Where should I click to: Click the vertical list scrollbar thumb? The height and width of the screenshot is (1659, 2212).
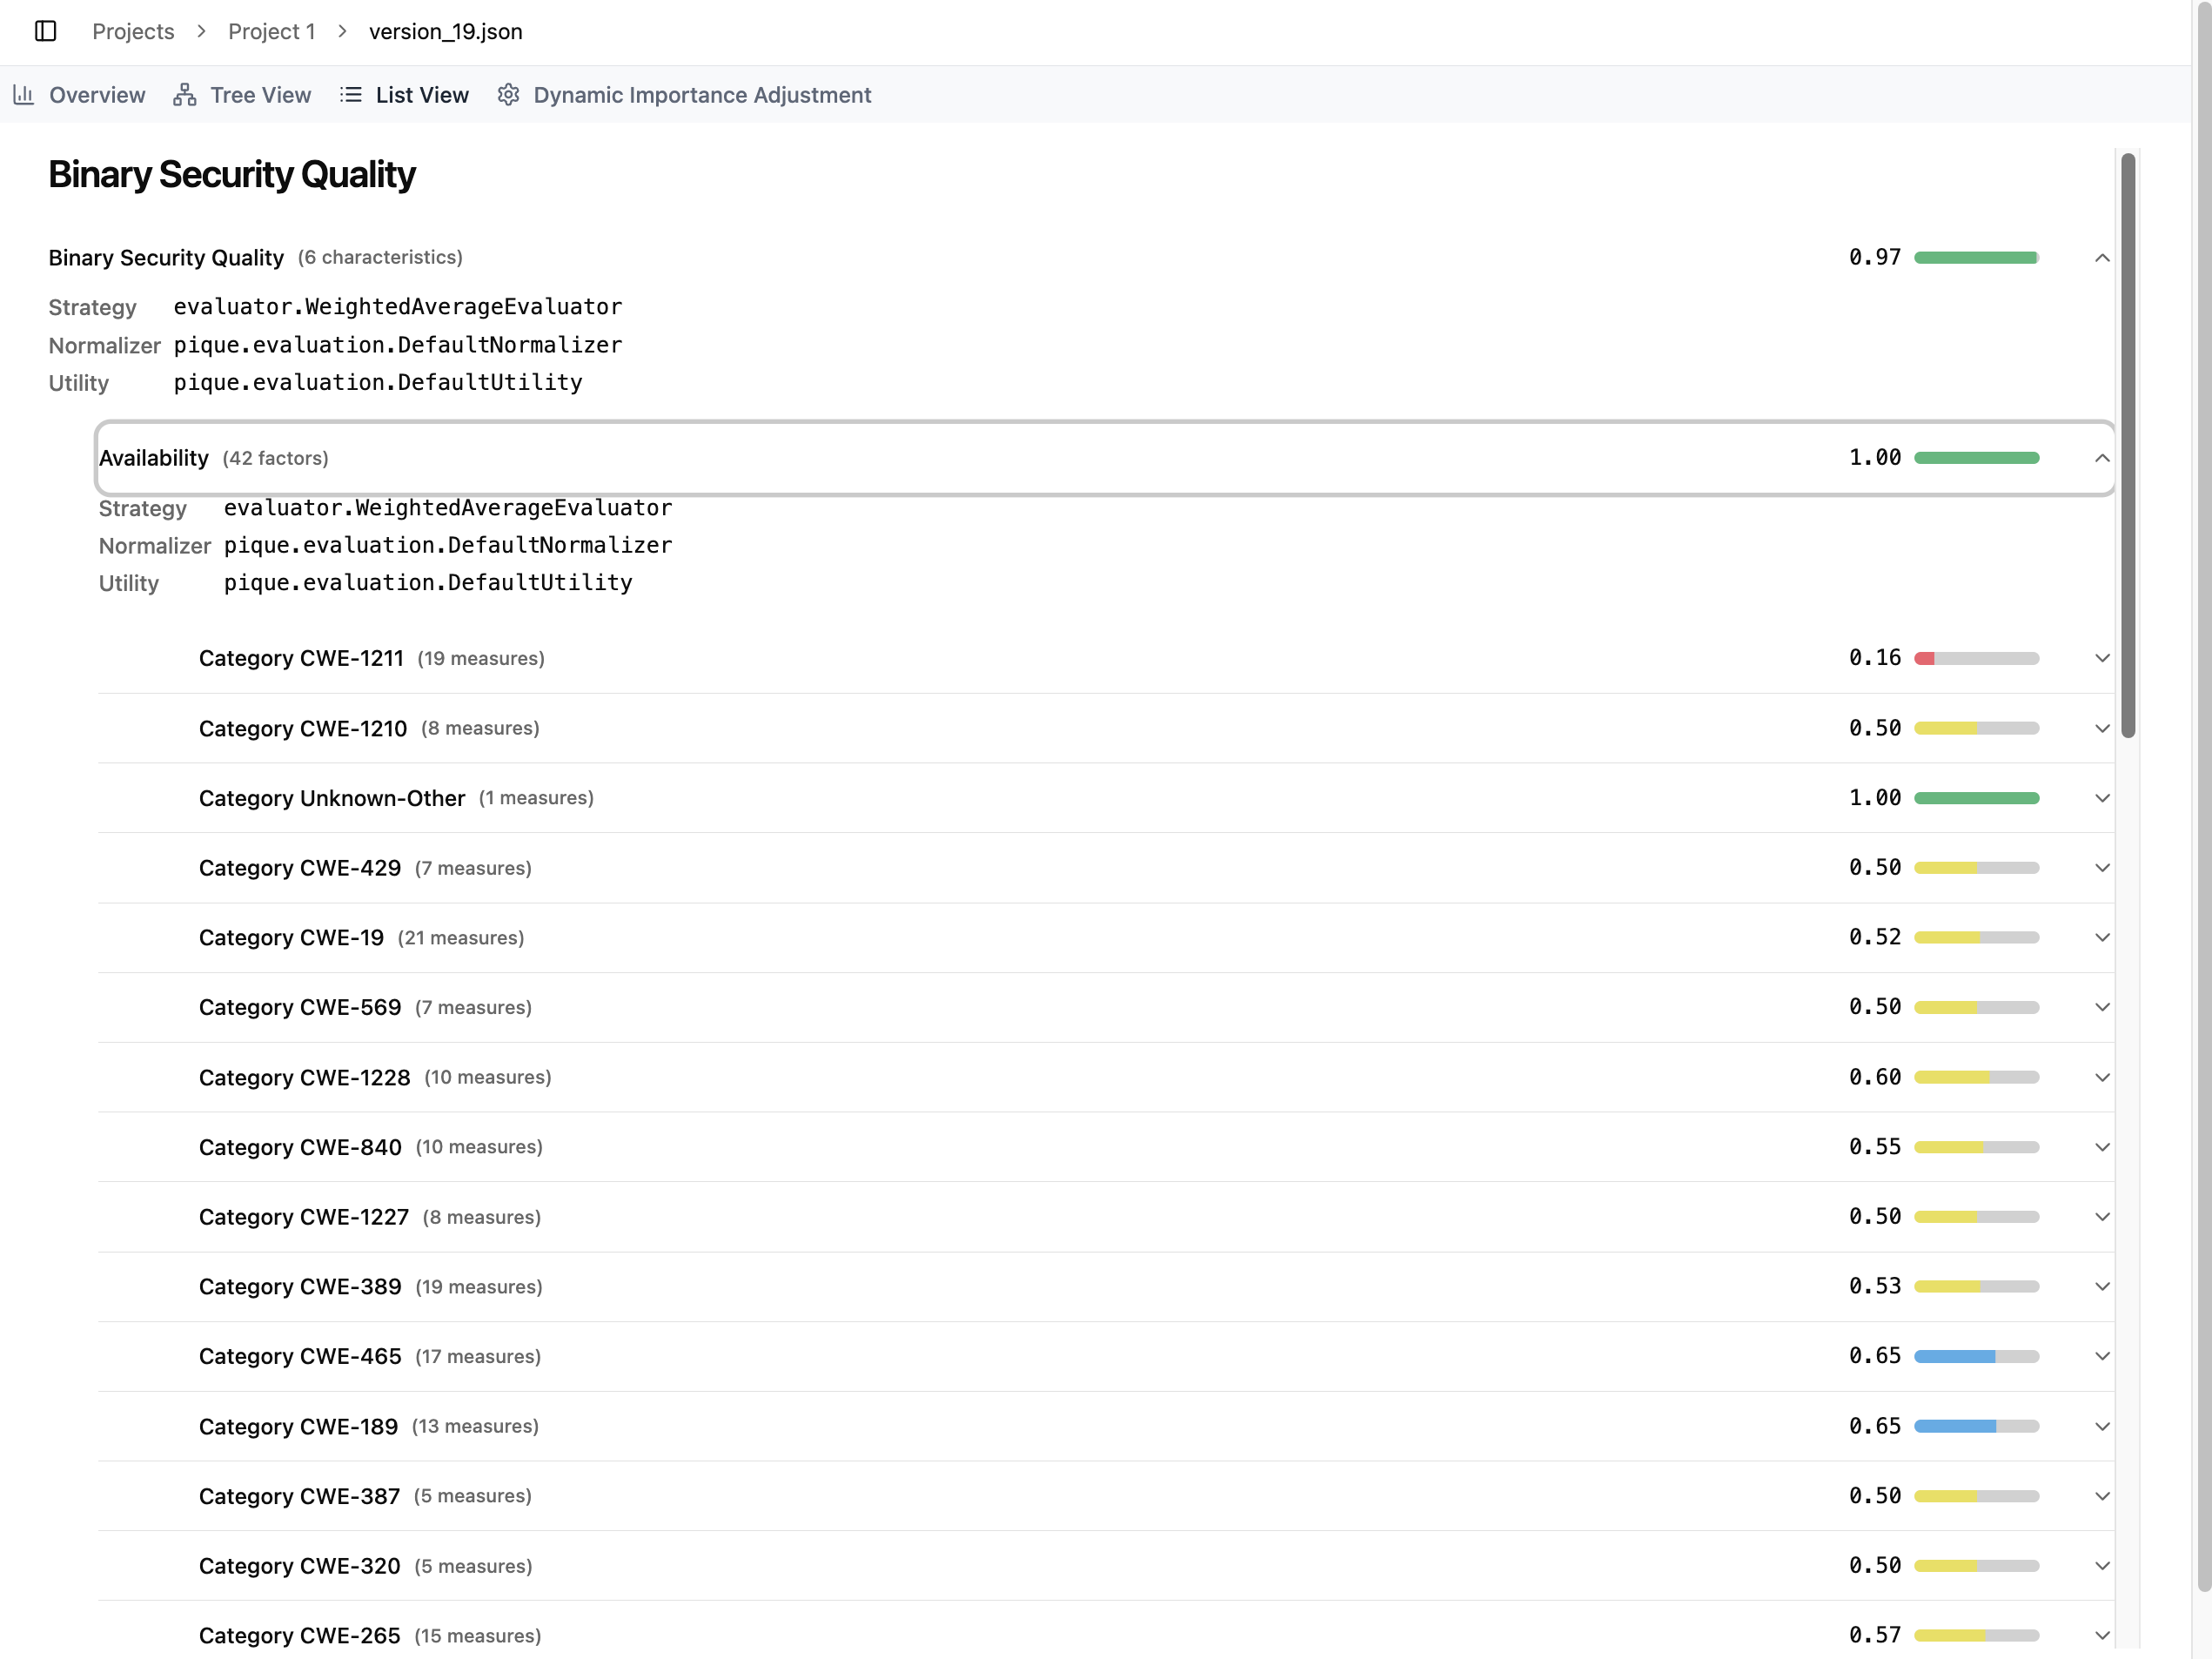coord(2128,445)
